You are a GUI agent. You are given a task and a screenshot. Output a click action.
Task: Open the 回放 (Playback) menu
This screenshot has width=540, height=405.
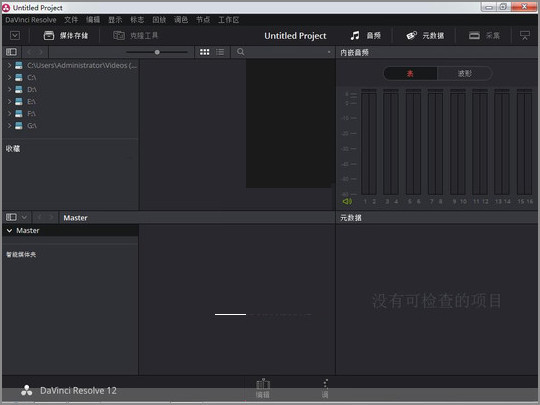(159, 20)
